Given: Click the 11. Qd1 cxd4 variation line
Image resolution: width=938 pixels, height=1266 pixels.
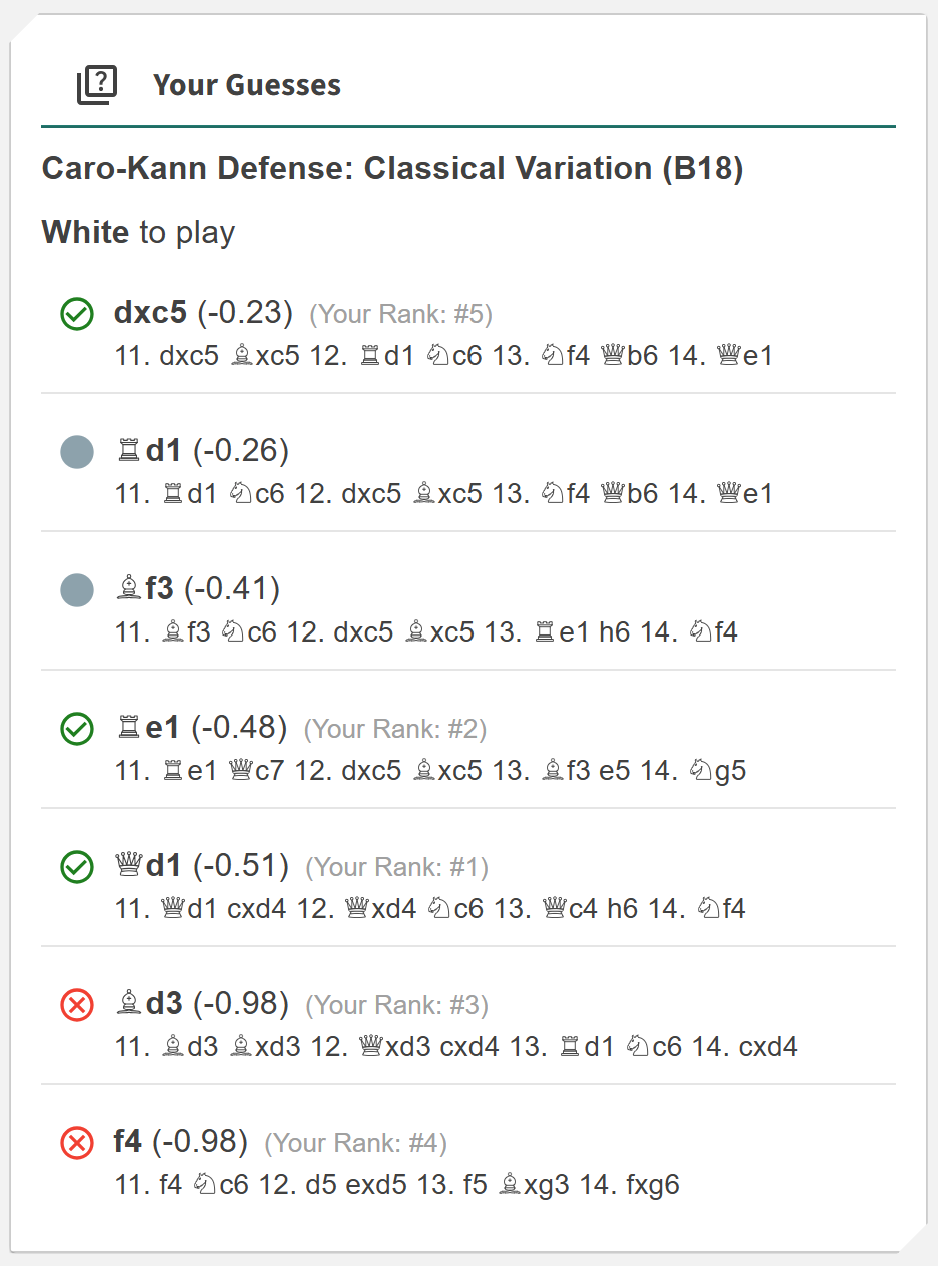Looking at the screenshot, I should [x=430, y=909].
